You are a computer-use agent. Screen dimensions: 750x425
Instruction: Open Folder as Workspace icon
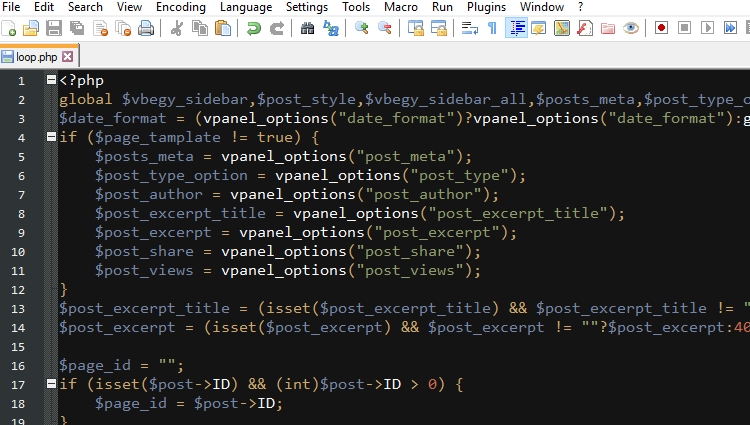coord(608,28)
